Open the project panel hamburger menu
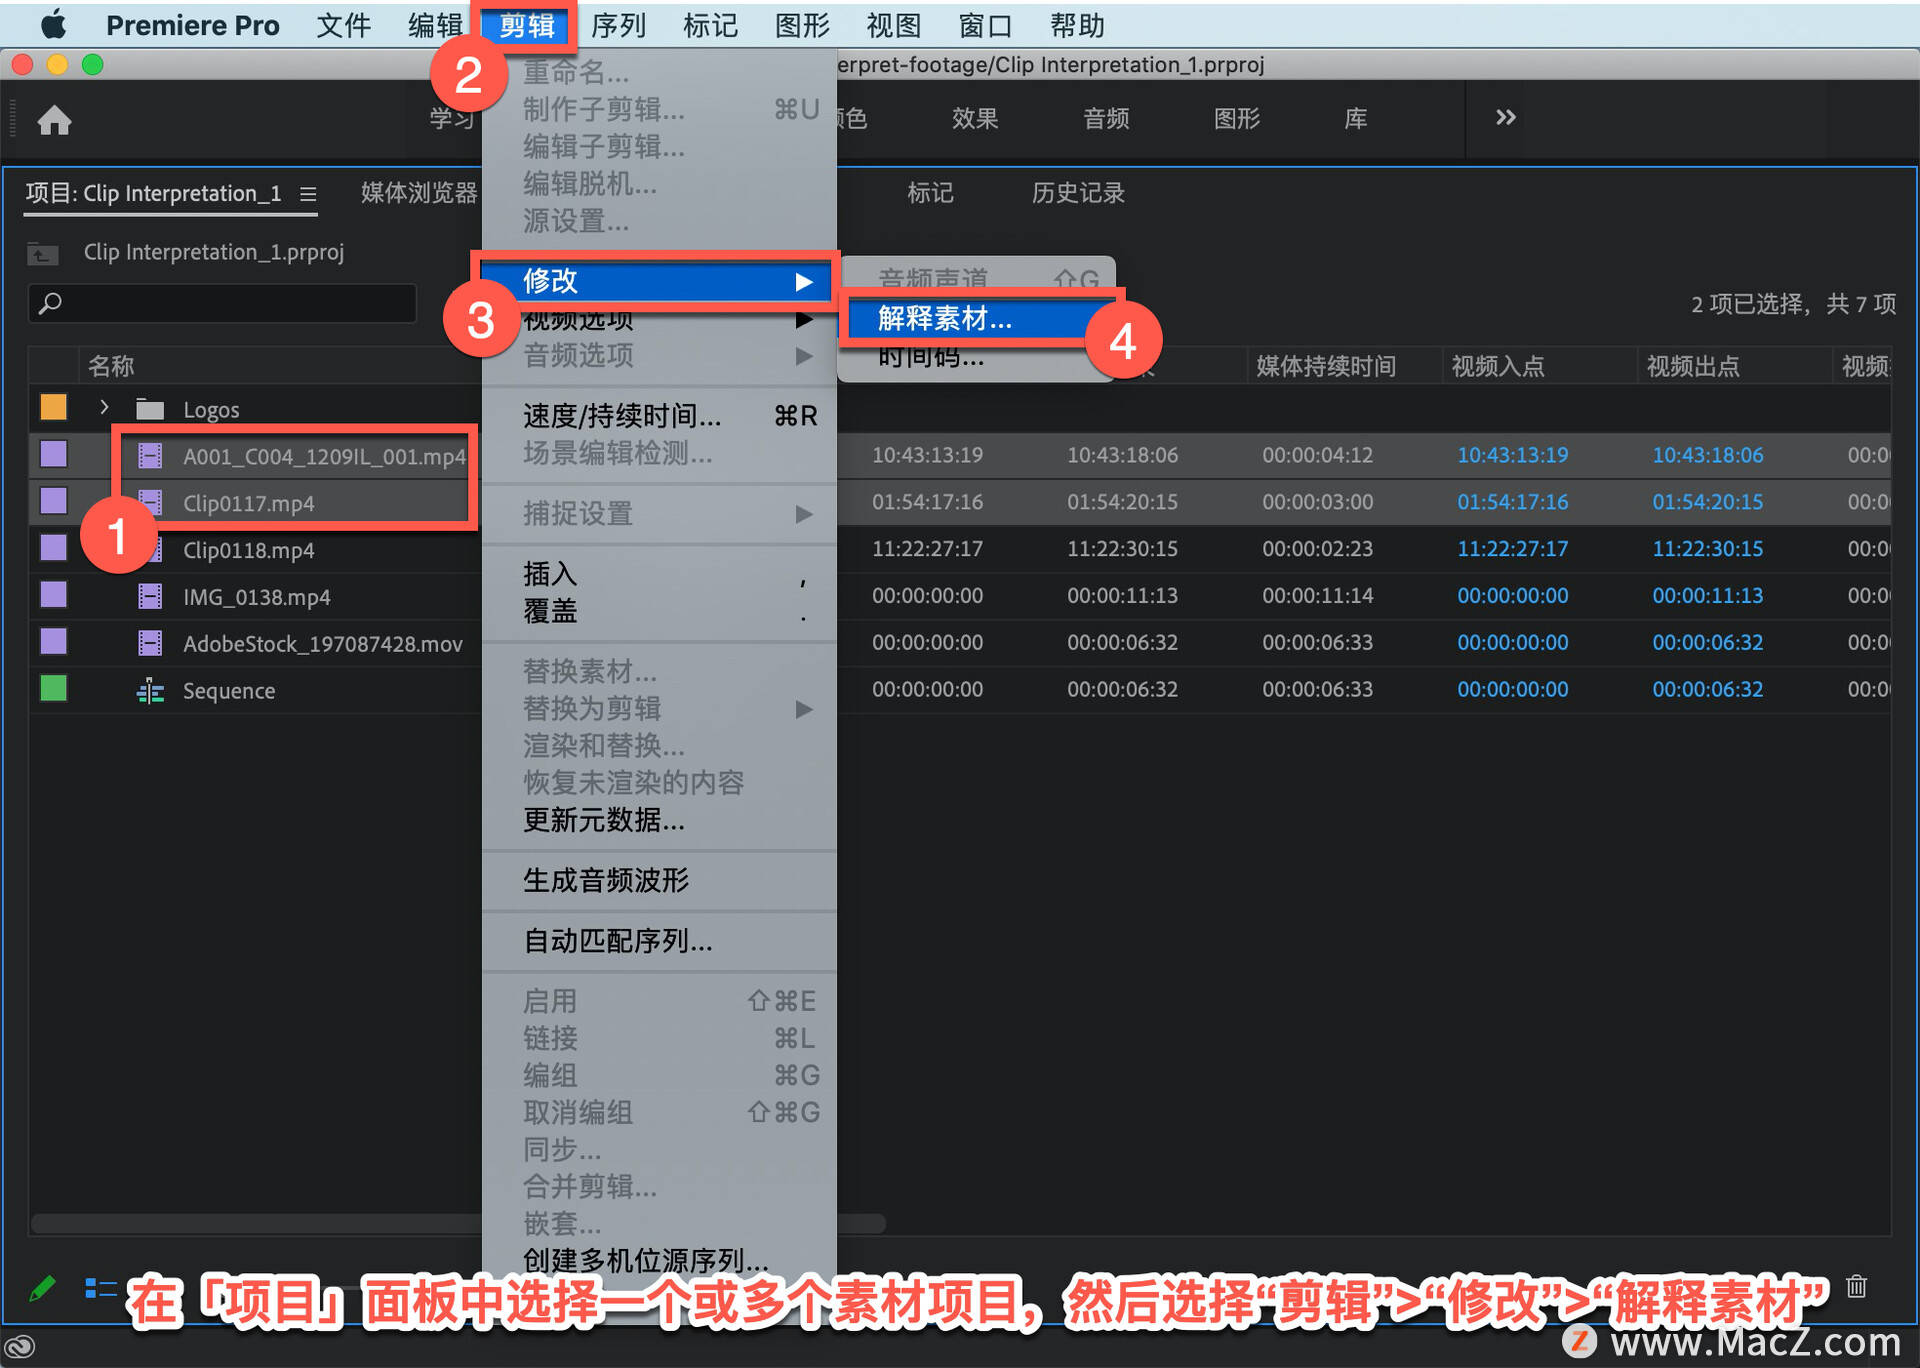 [308, 194]
